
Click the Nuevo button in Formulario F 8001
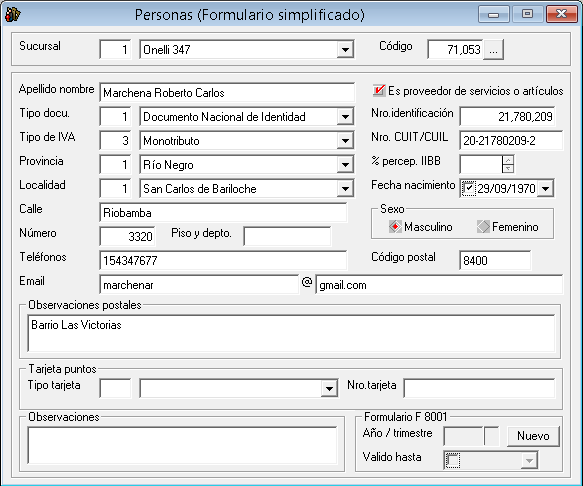[x=533, y=436]
